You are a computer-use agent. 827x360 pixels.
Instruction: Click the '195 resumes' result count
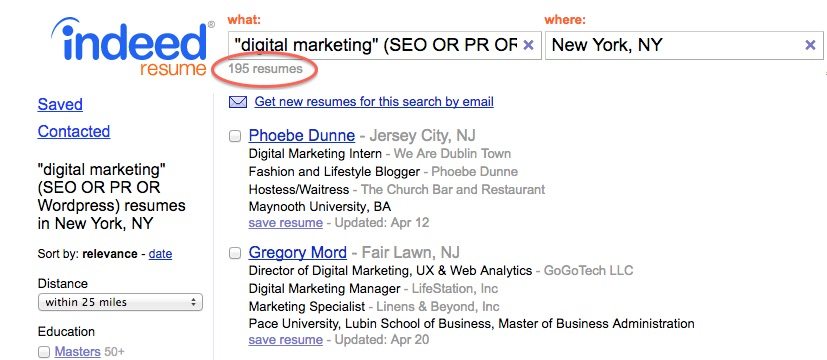[265, 69]
